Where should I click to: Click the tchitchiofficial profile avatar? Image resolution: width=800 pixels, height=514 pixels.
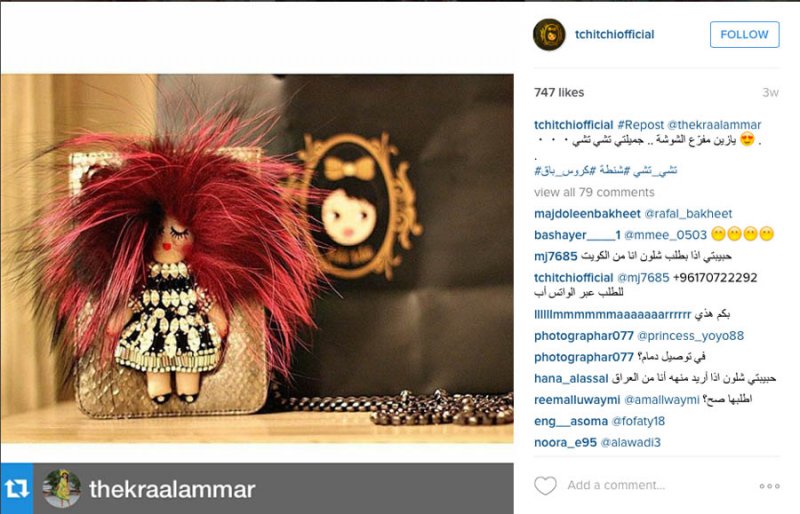pyautogui.click(x=549, y=35)
